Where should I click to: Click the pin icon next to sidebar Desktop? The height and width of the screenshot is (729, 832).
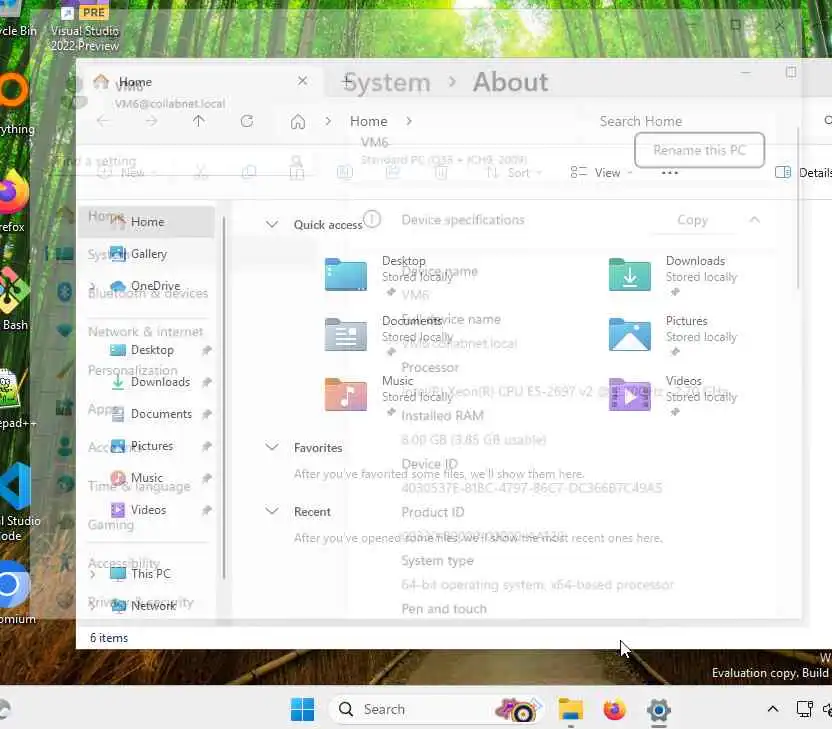pos(207,350)
